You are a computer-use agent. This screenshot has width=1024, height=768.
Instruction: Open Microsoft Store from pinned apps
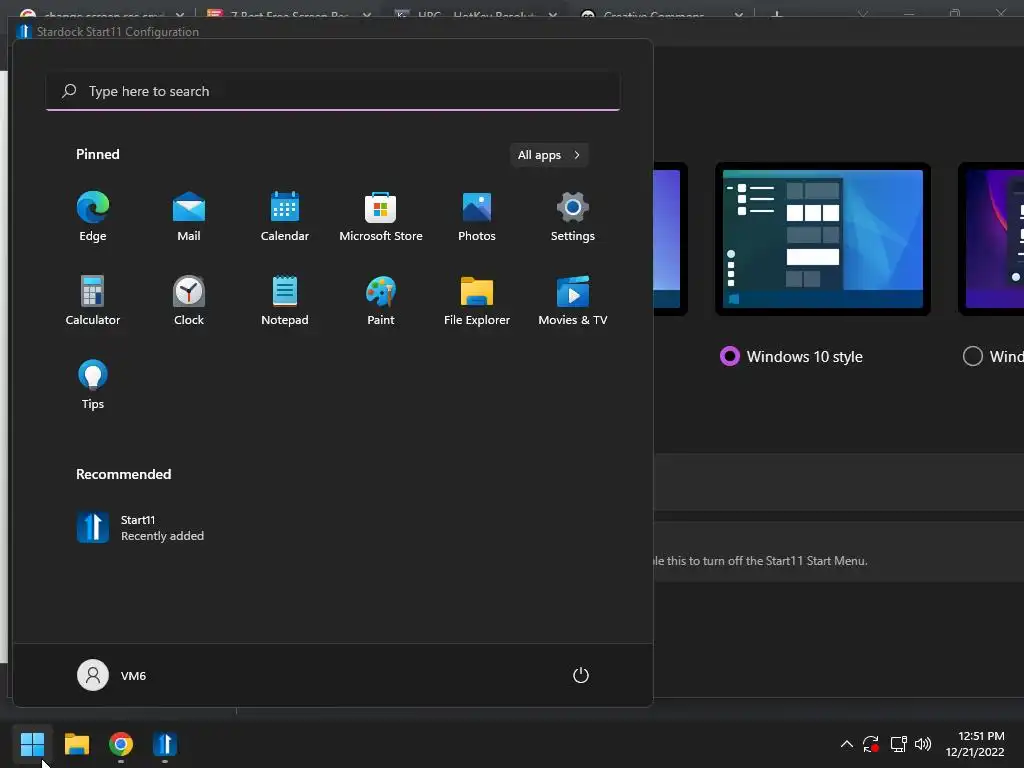[x=381, y=217]
